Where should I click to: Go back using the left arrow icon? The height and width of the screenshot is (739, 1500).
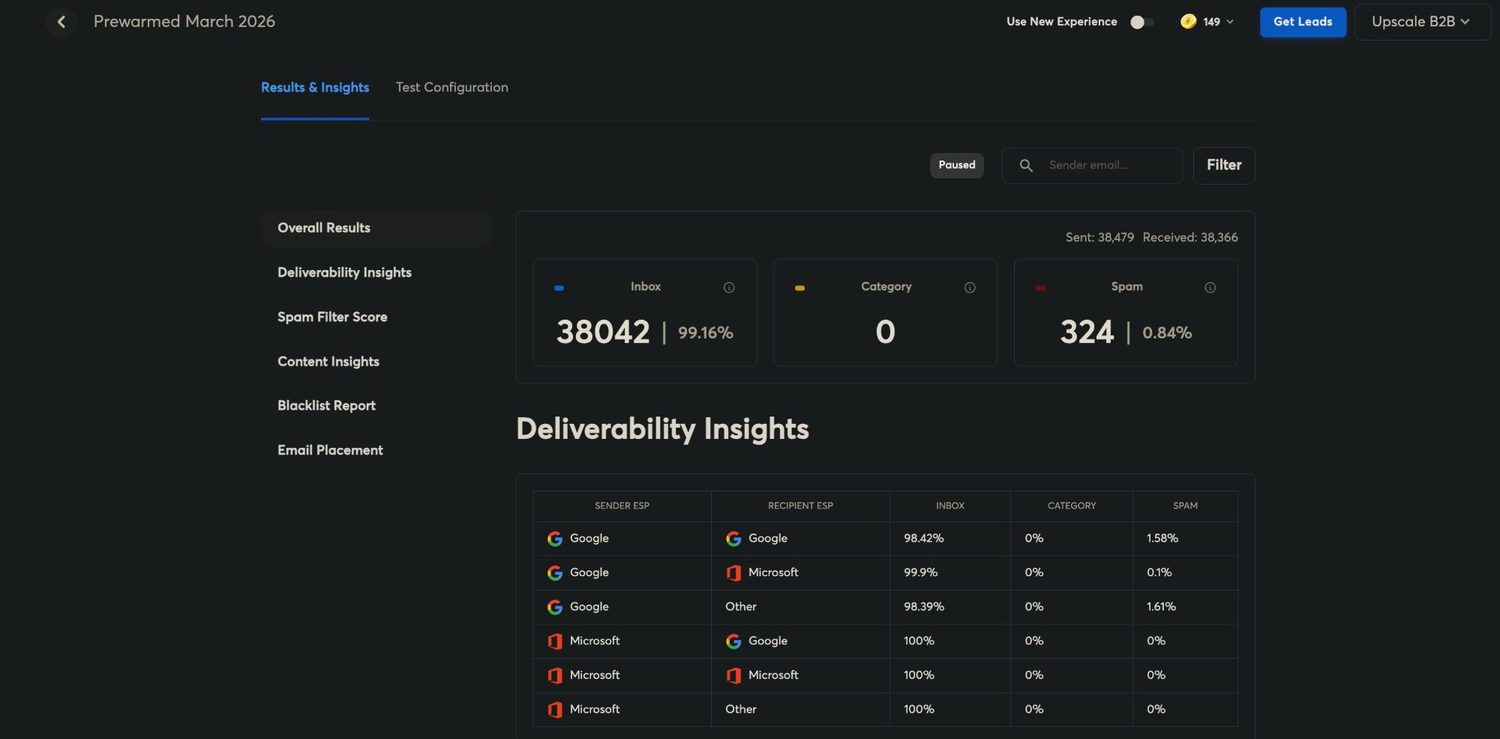[x=61, y=21]
